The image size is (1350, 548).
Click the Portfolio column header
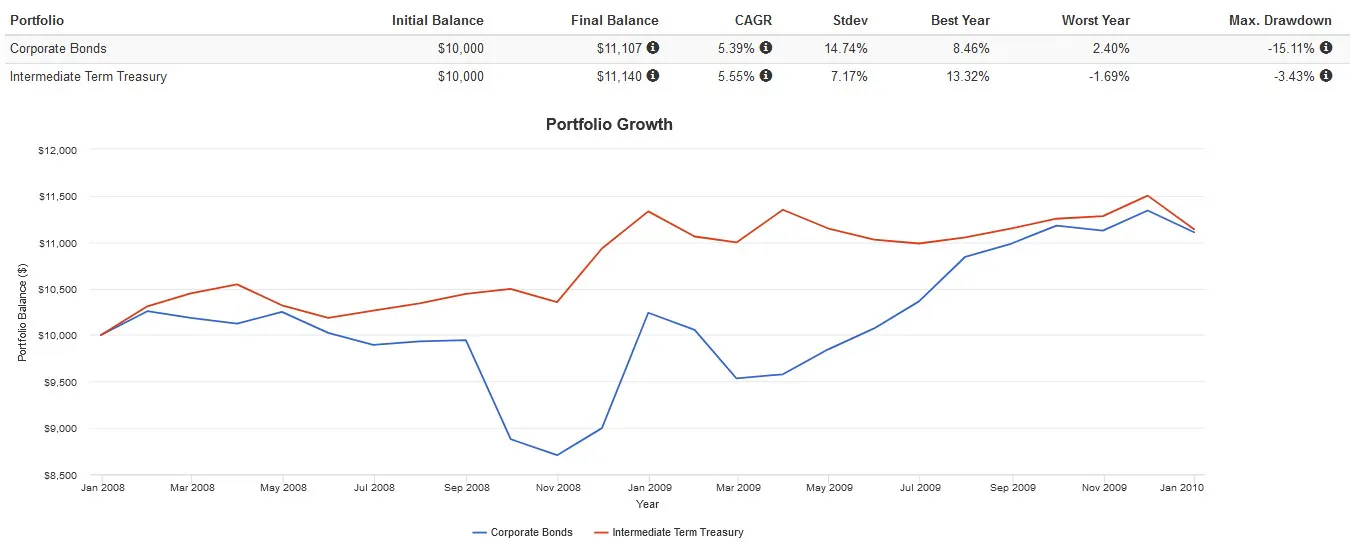click(x=38, y=20)
